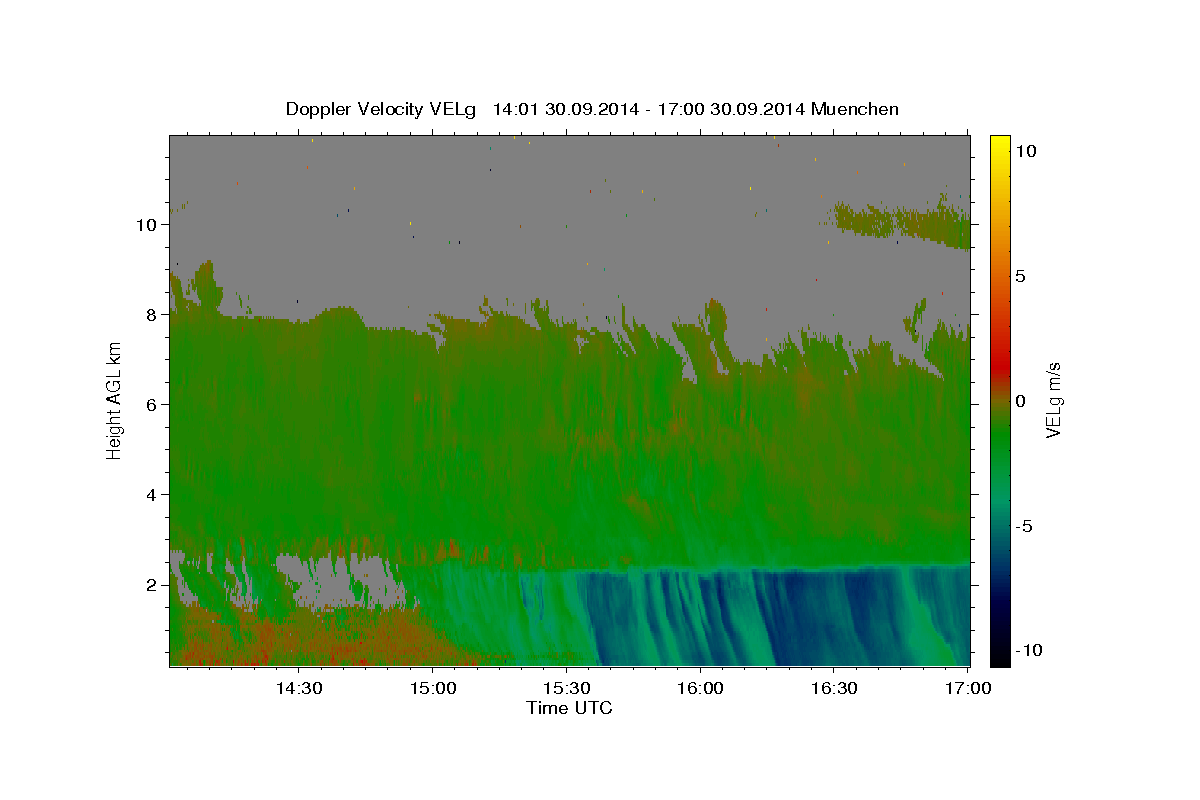The image size is (1200, 800).
Task: Click the height axis label '2'
Action: click(x=152, y=584)
